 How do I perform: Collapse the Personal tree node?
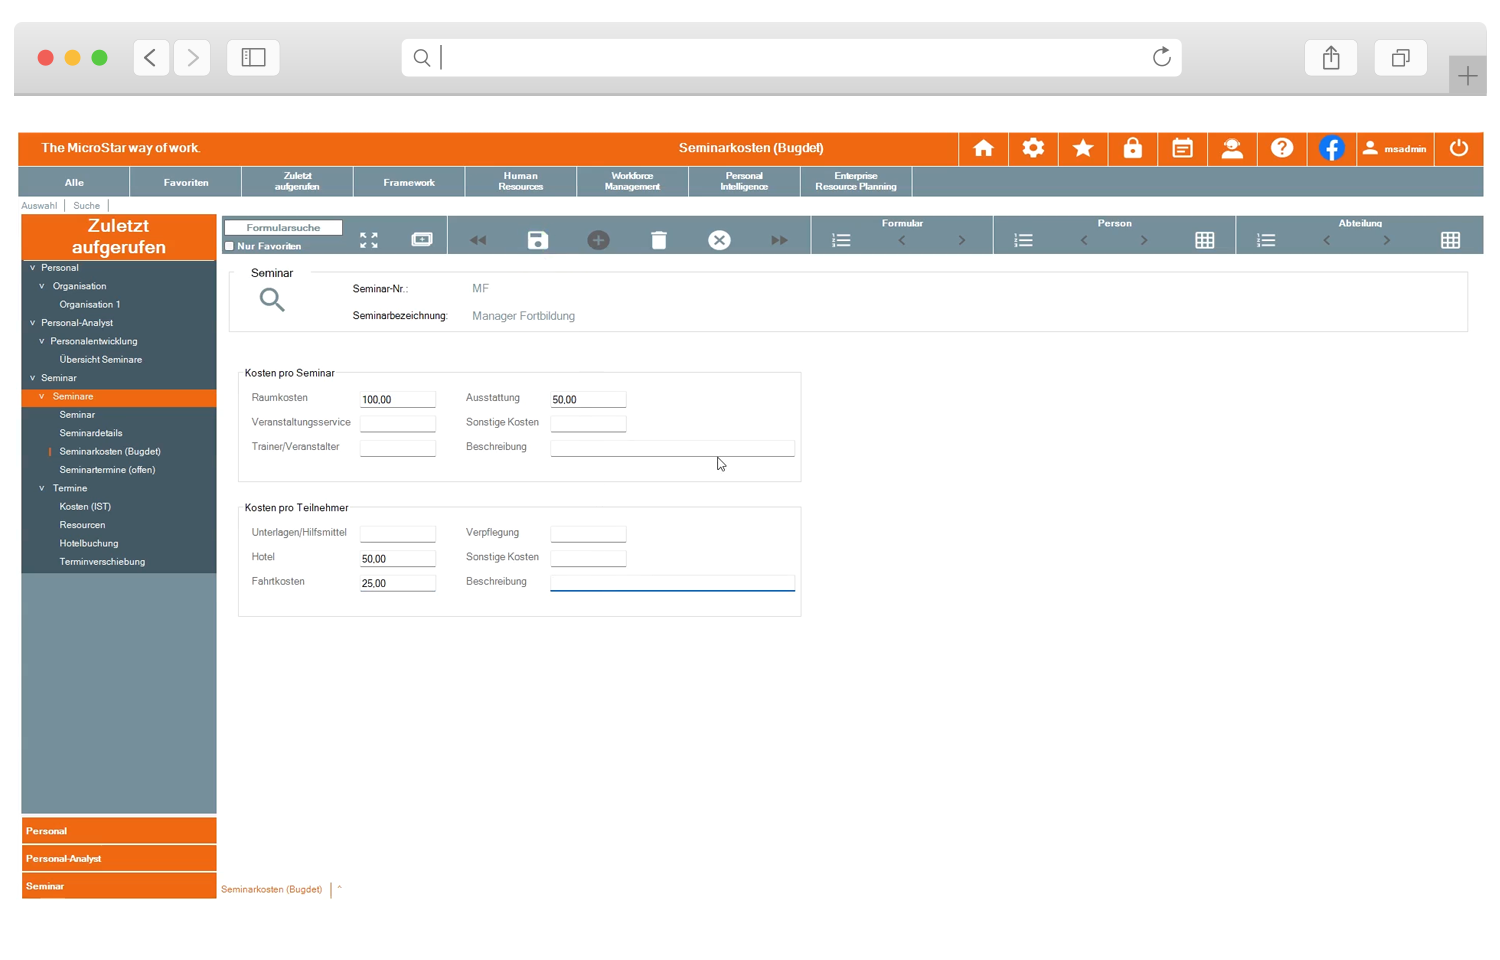[x=32, y=268]
